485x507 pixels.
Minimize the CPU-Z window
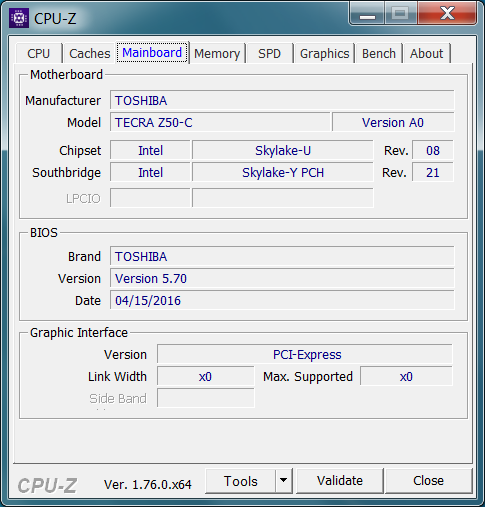click(367, 13)
